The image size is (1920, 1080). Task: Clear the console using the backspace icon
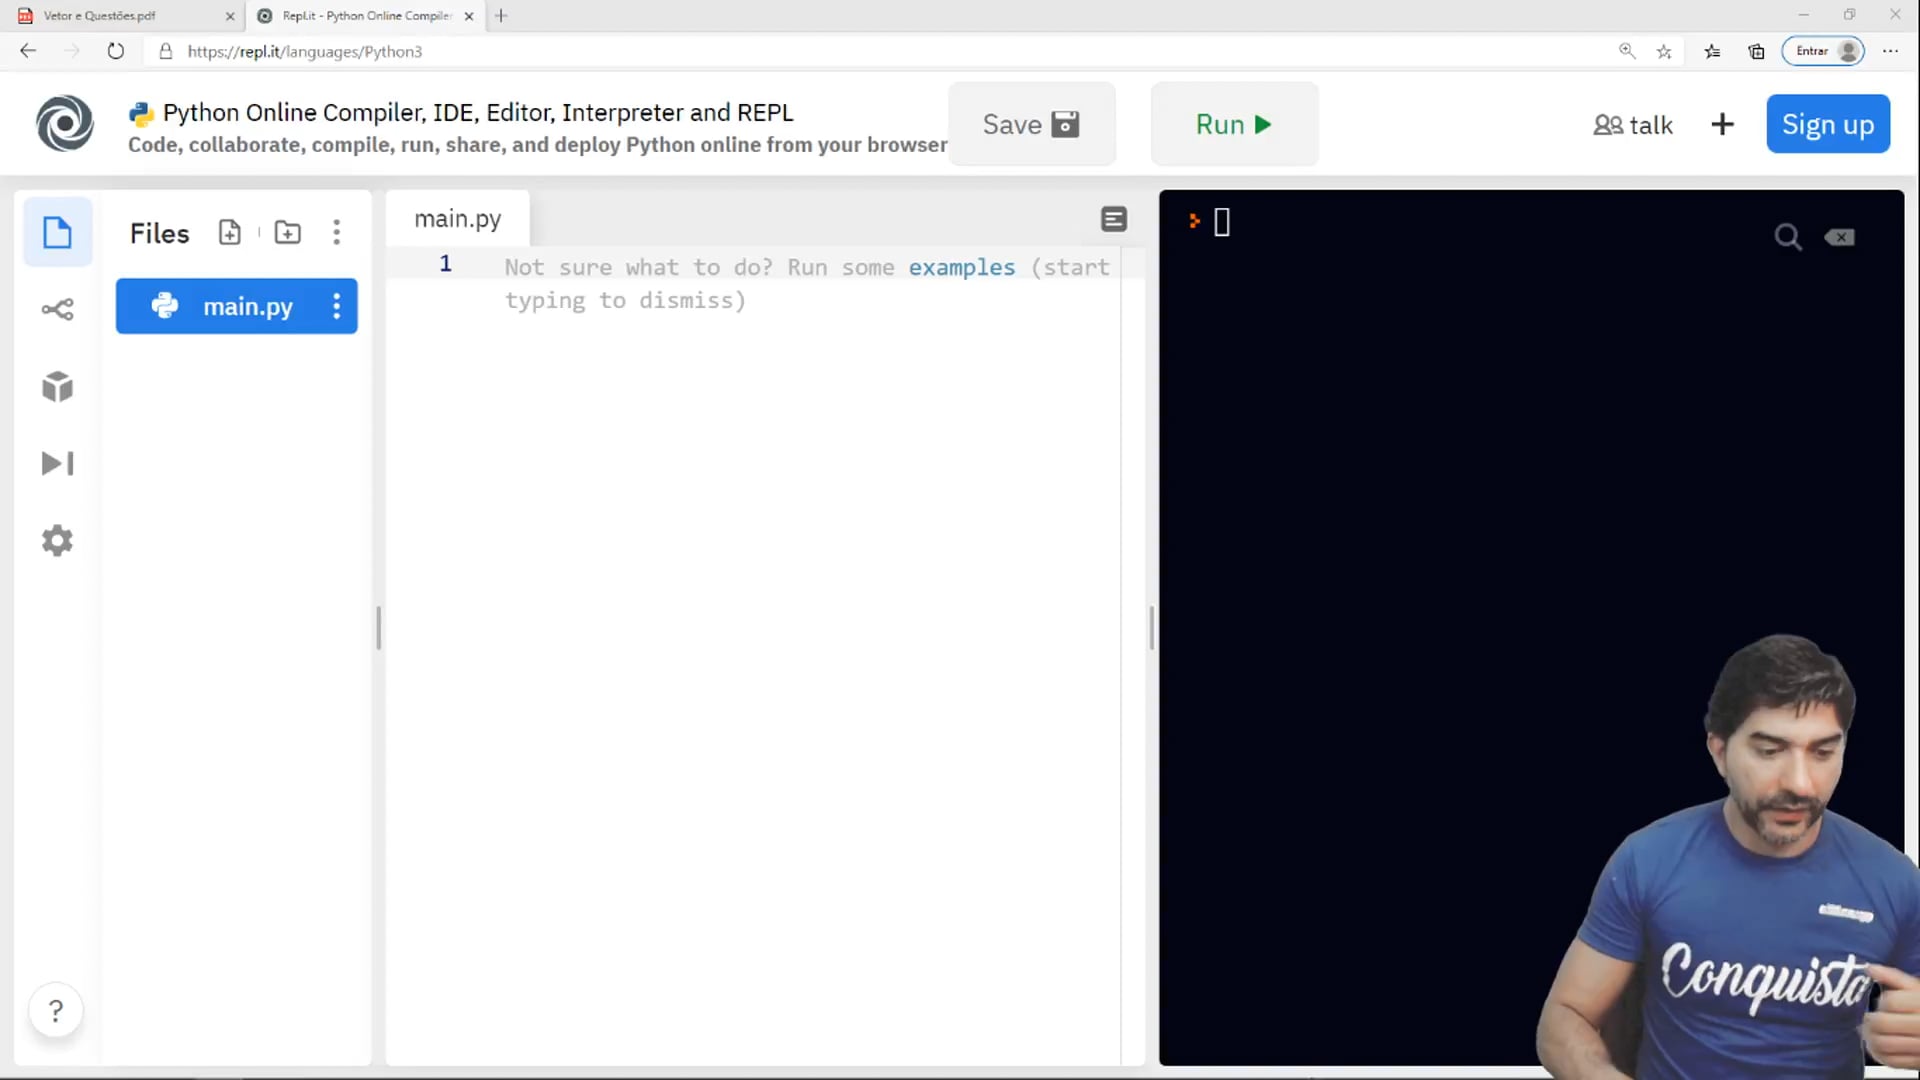[1840, 237]
